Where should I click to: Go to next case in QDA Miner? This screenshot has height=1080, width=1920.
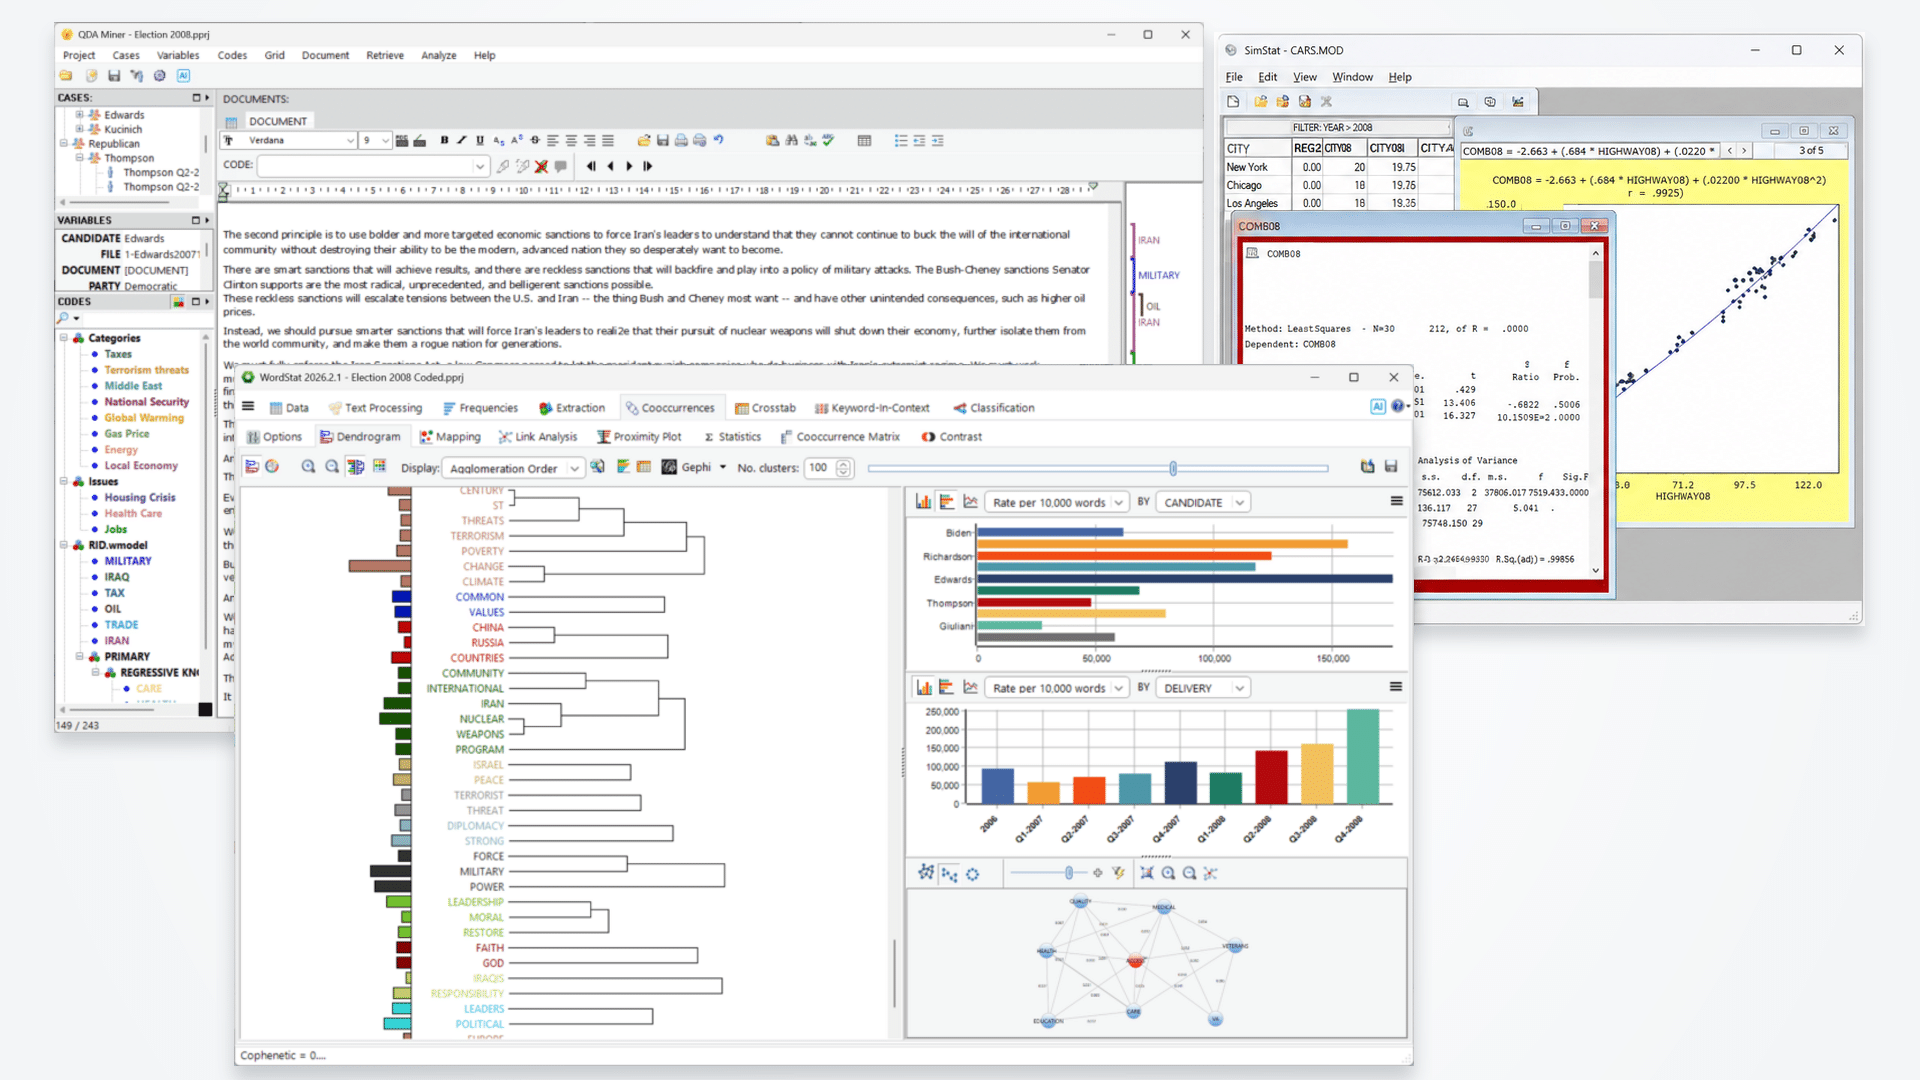tap(629, 166)
